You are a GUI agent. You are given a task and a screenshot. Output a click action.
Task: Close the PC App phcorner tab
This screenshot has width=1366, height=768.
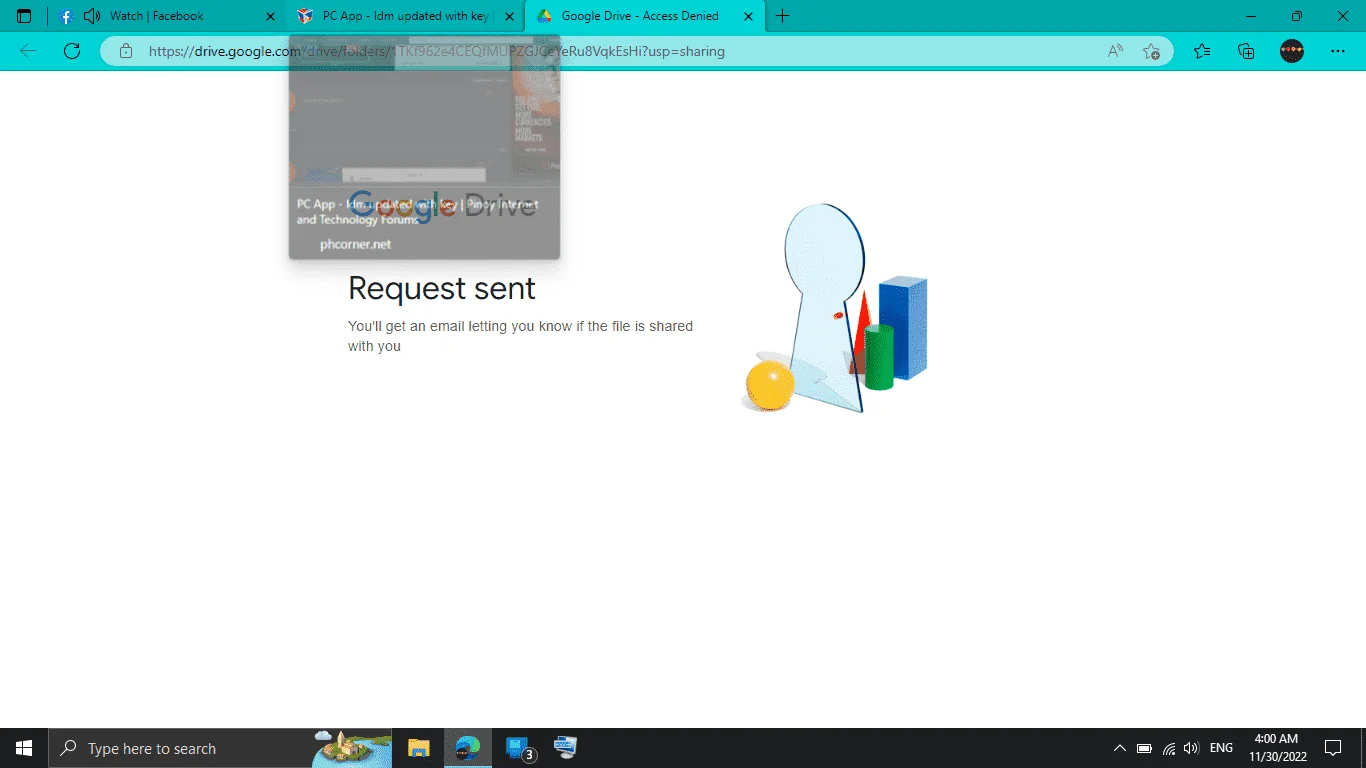click(509, 16)
